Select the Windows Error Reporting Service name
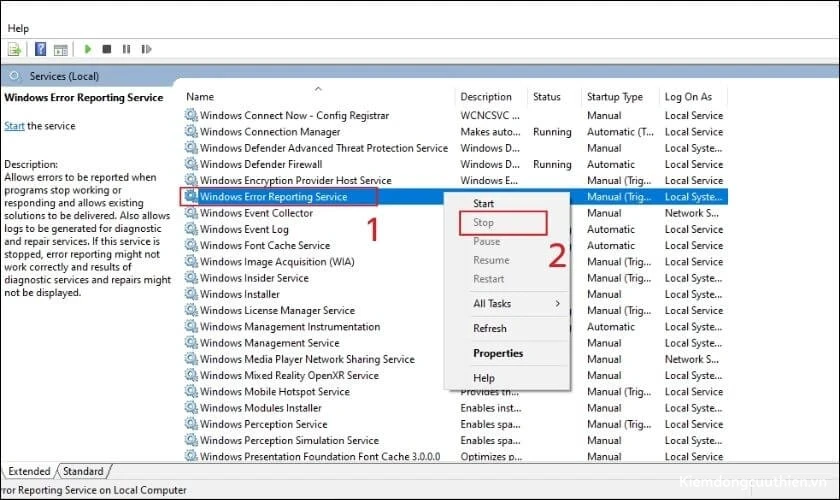Viewport: 840px width, 500px height. point(274,197)
